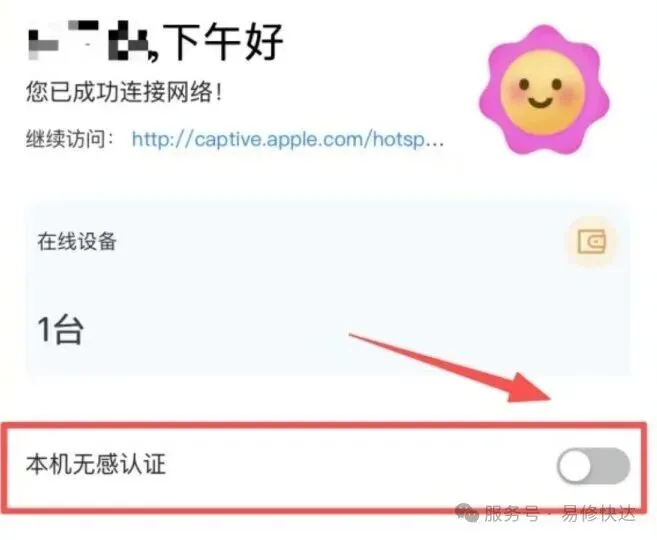
Task: Click the WeChat logo in the watermark
Action: 467,512
